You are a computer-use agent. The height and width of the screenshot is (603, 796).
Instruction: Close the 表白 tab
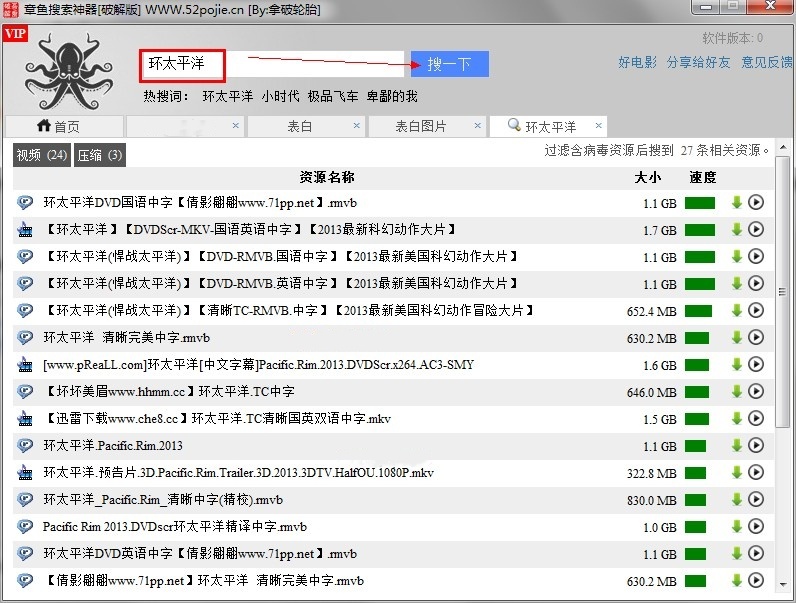(x=356, y=125)
